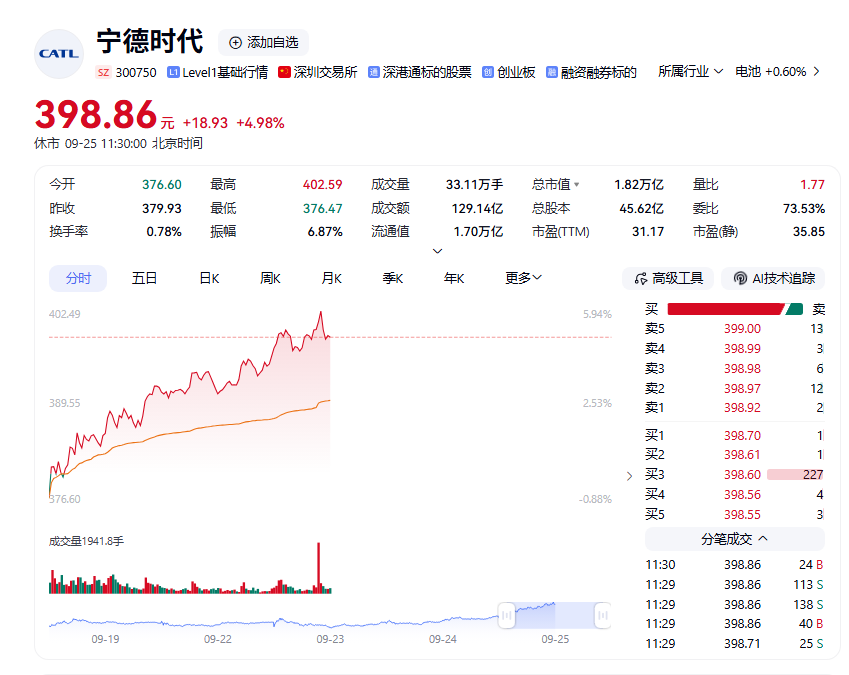Viewport: 849px width, 675px height.
Task: Switch to the 年K chart tab
Action: [454, 278]
